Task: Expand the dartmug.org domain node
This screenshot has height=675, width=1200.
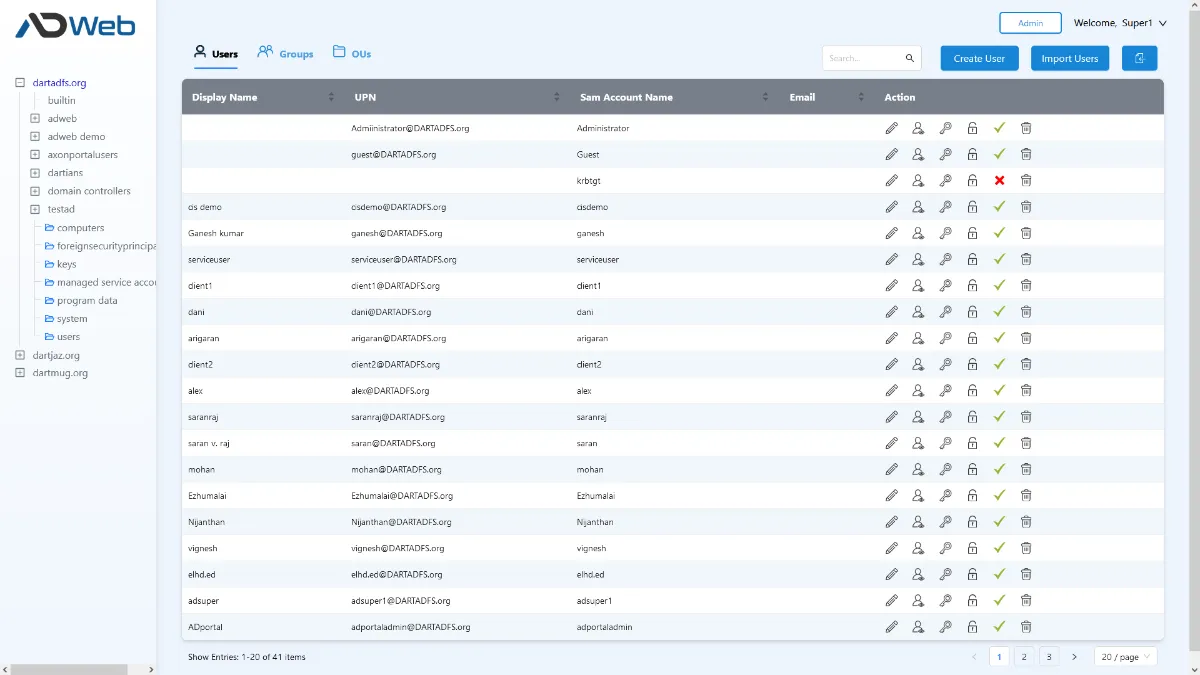Action: (x=20, y=373)
